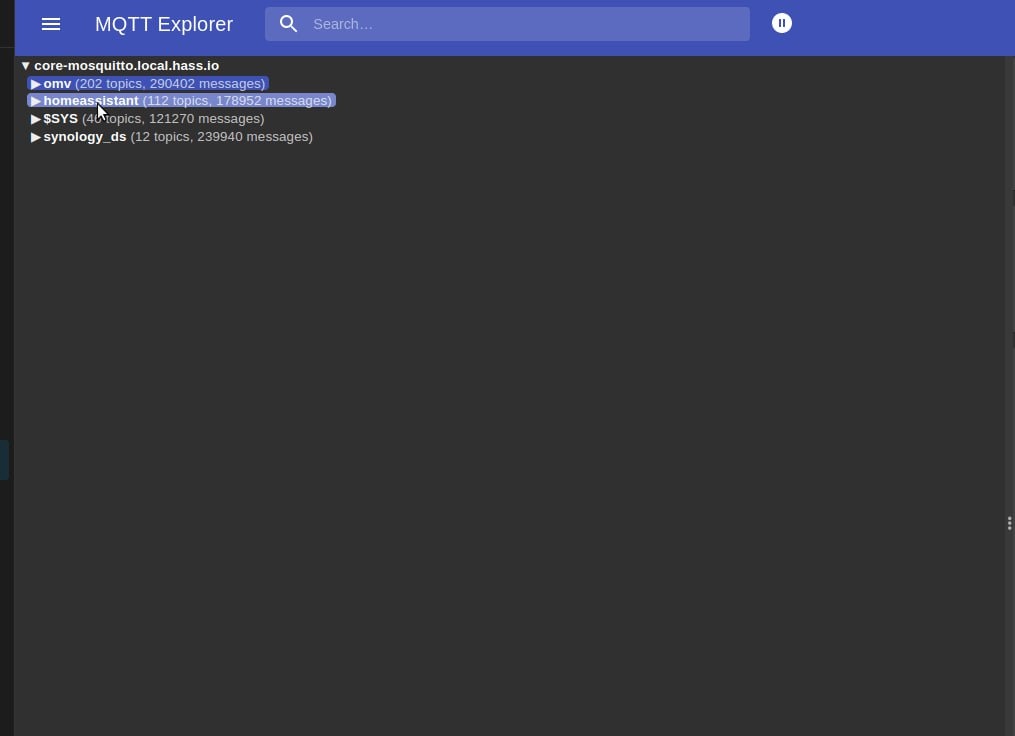The width and height of the screenshot is (1015, 736).
Task: Pause topic updates with the pause button
Action: coord(781,23)
